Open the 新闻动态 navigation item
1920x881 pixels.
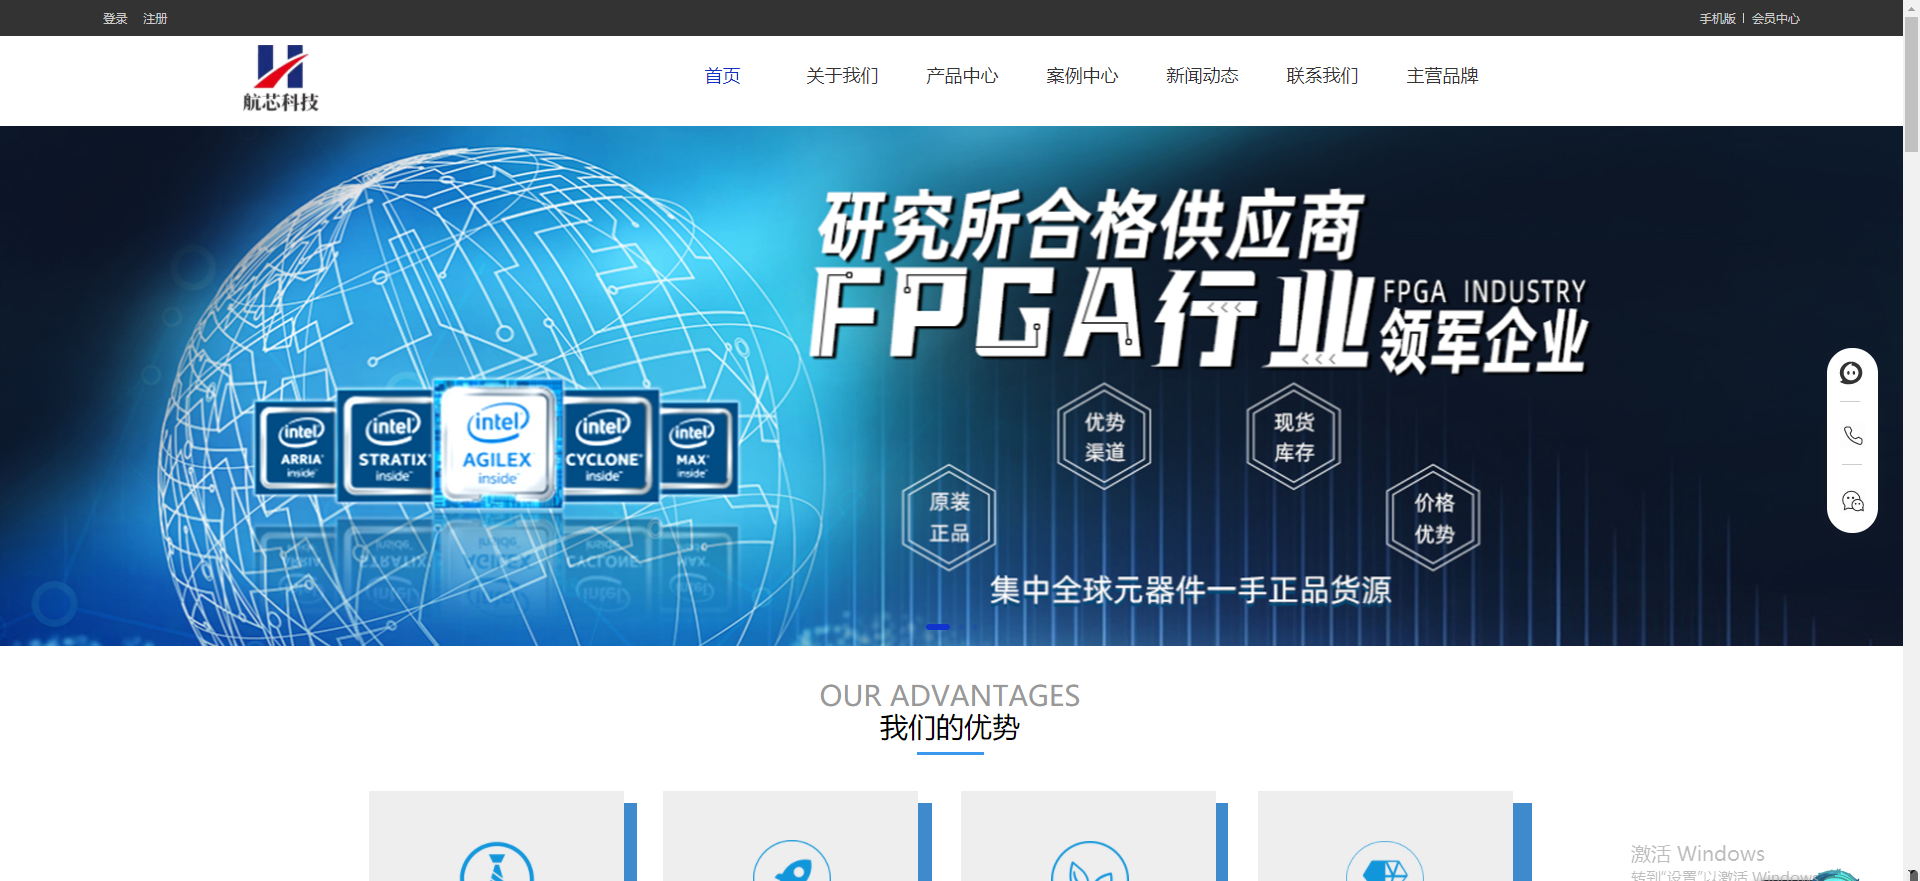pyautogui.click(x=1202, y=76)
